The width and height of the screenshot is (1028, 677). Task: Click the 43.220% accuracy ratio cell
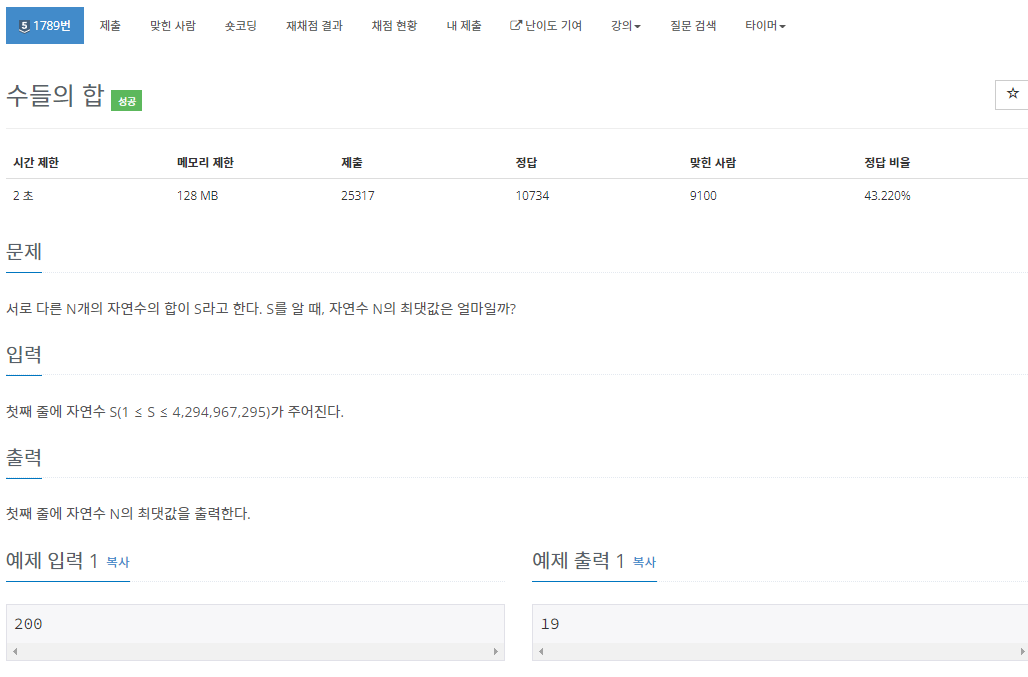tap(887, 196)
